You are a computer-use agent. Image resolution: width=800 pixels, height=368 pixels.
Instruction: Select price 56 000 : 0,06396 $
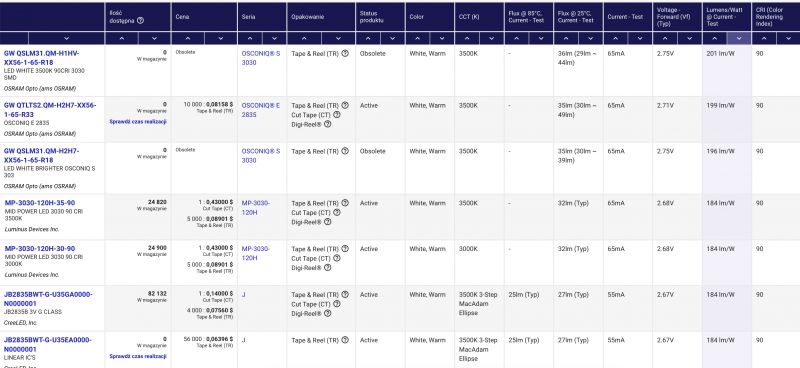click(x=208, y=339)
